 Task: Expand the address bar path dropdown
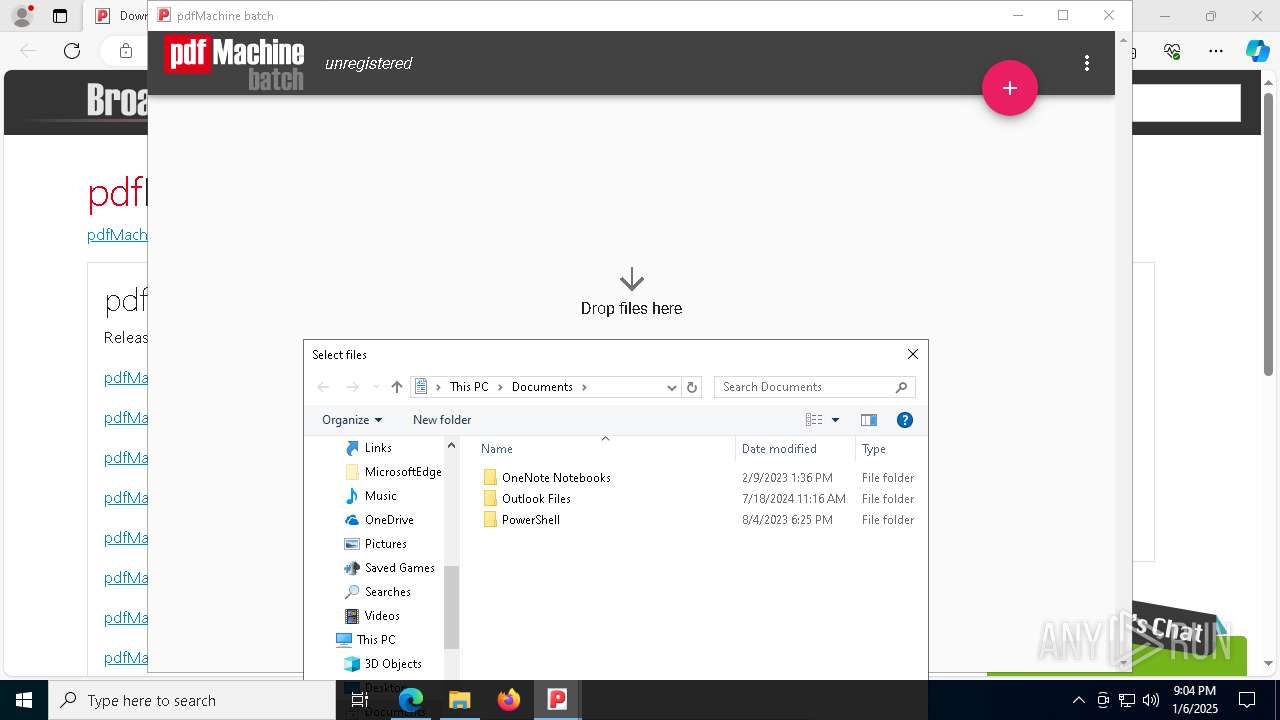point(672,387)
